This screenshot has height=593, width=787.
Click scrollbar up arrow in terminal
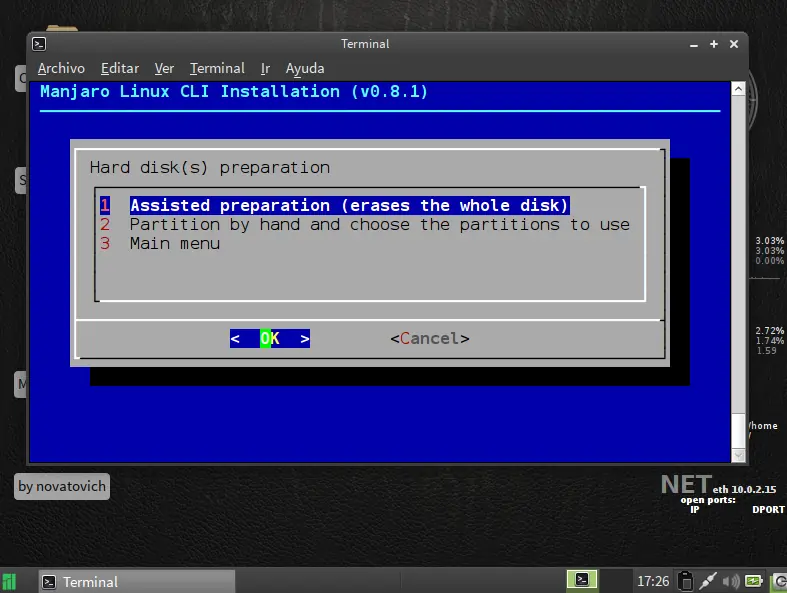point(738,89)
